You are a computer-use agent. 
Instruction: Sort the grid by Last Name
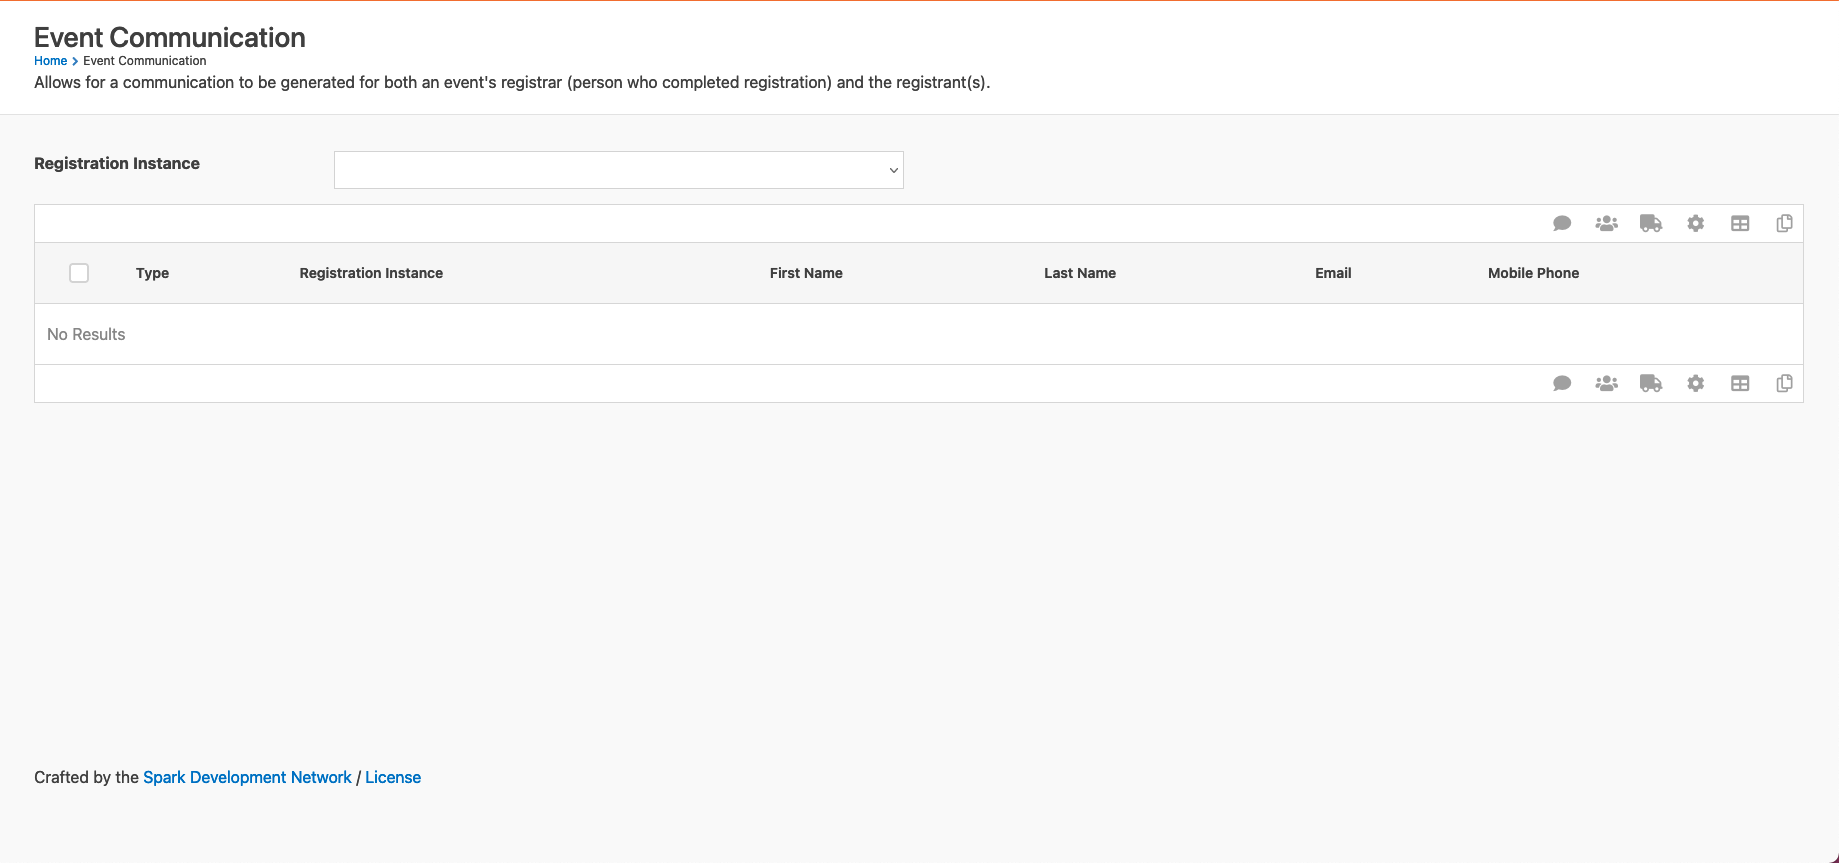point(1080,273)
